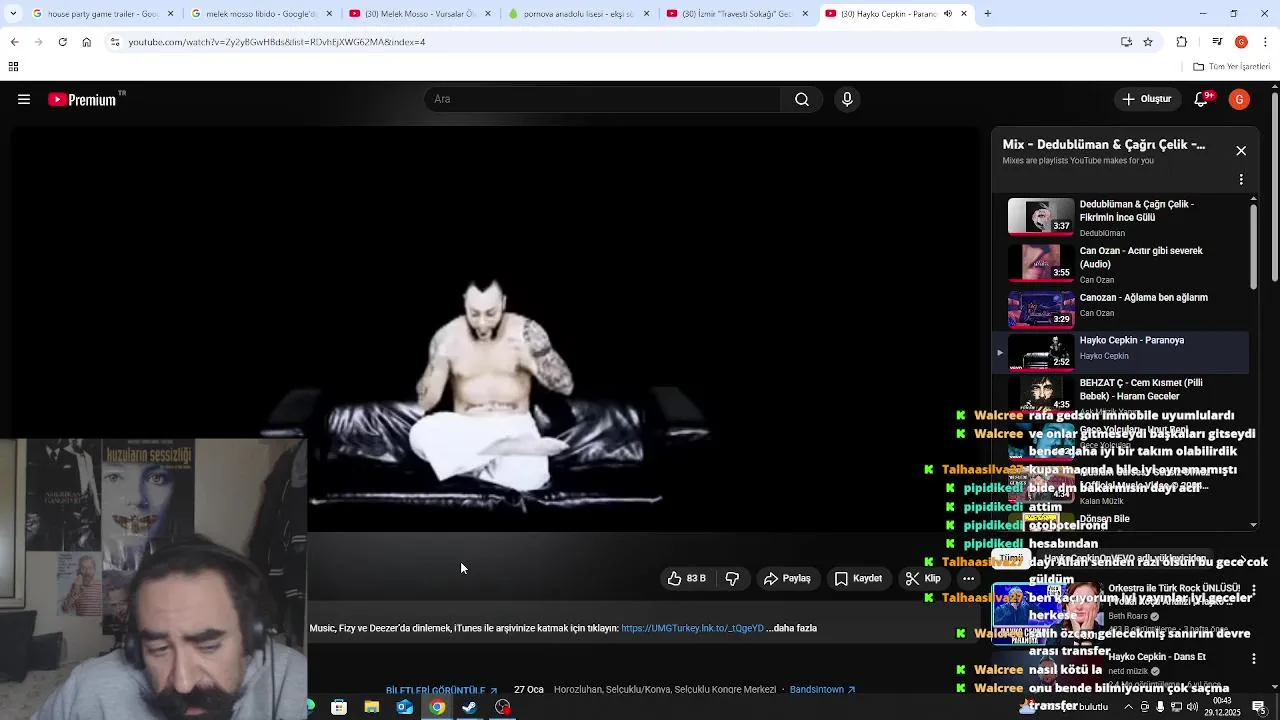The height and width of the screenshot is (720, 1280).
Task: Click the Klip clip button
Action: point(922,578)
